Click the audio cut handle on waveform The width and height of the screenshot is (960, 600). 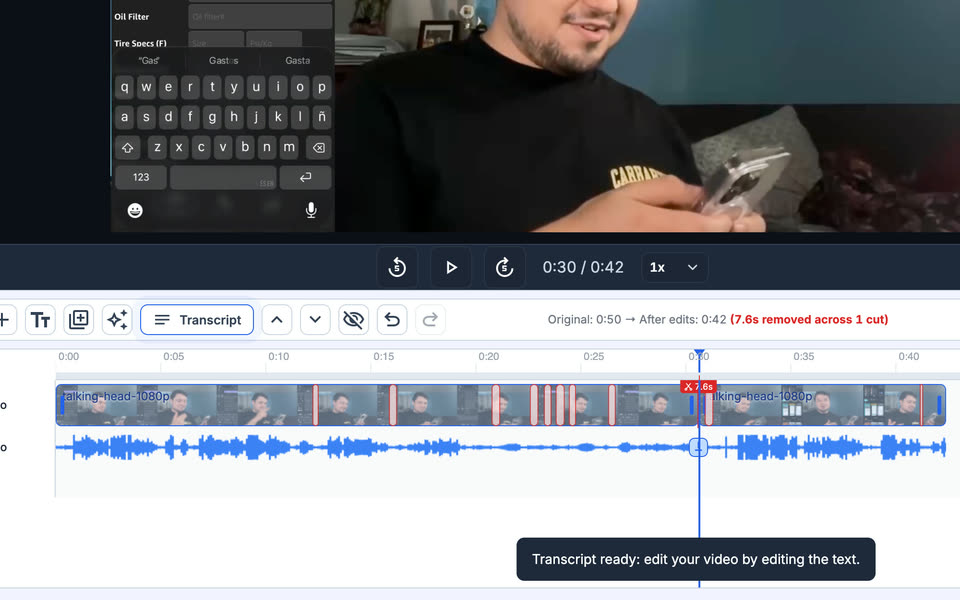pos(699,448)
